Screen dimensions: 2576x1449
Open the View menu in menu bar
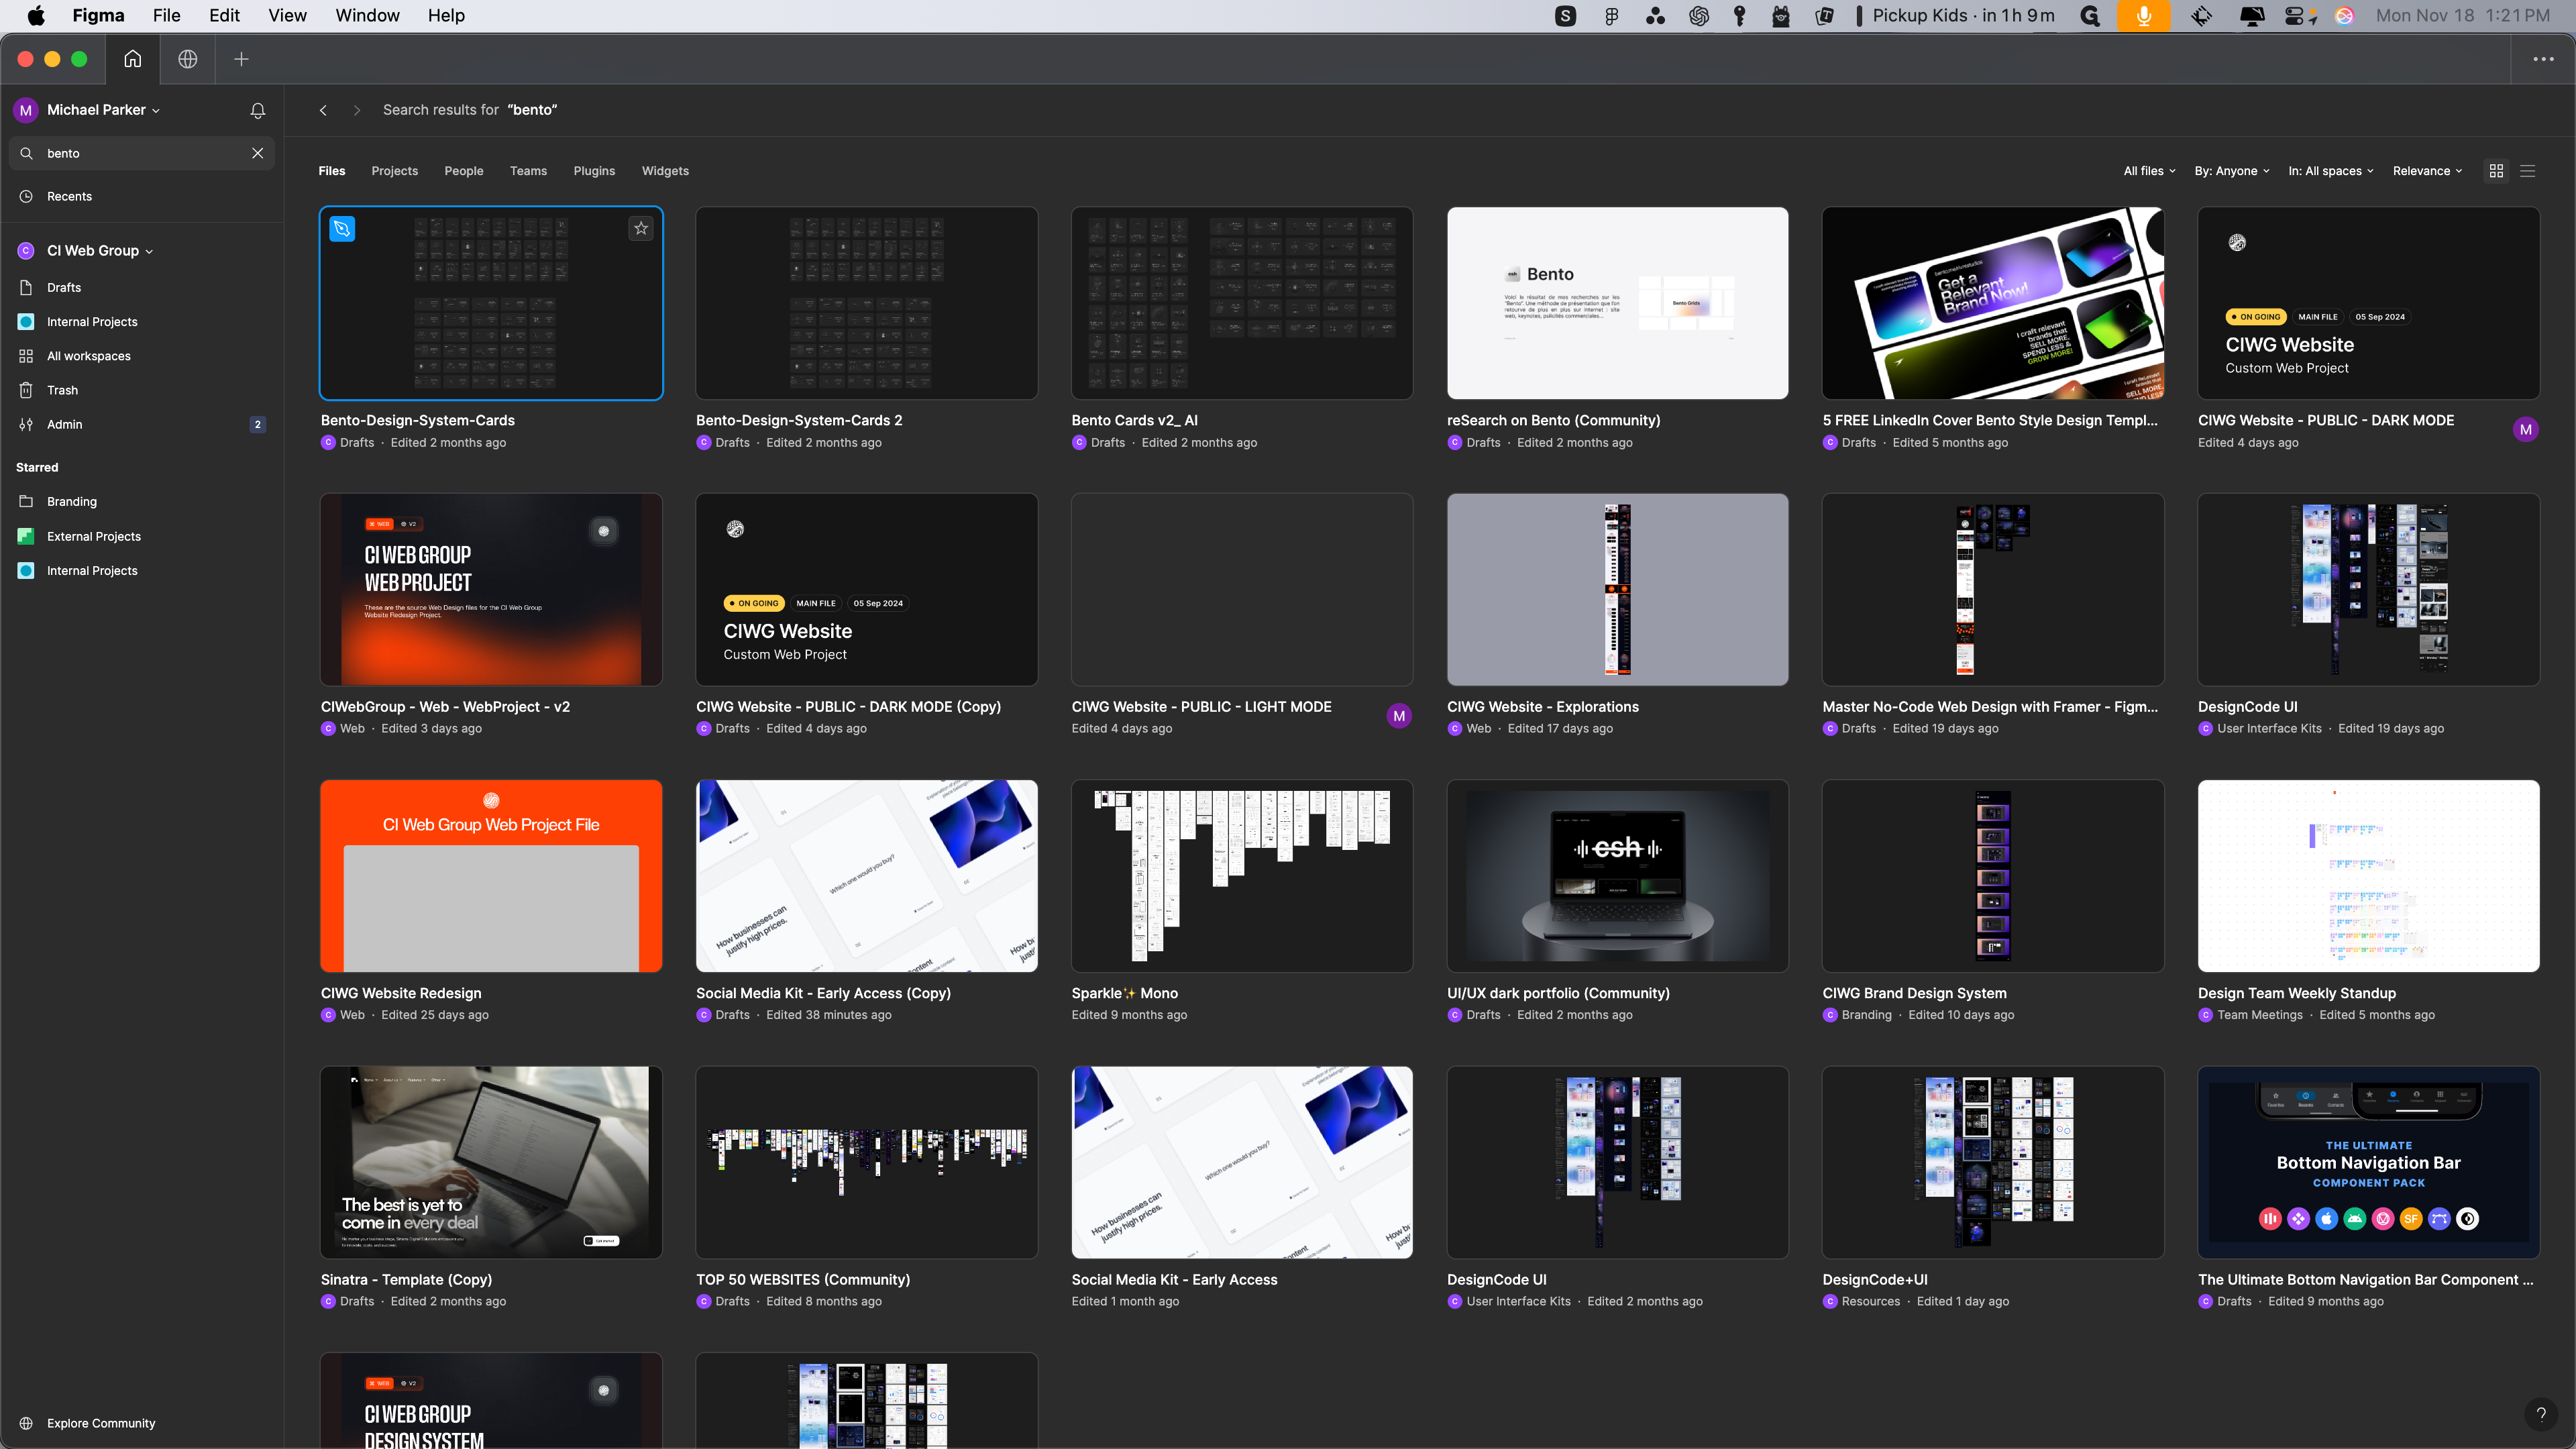click(287, 15)
